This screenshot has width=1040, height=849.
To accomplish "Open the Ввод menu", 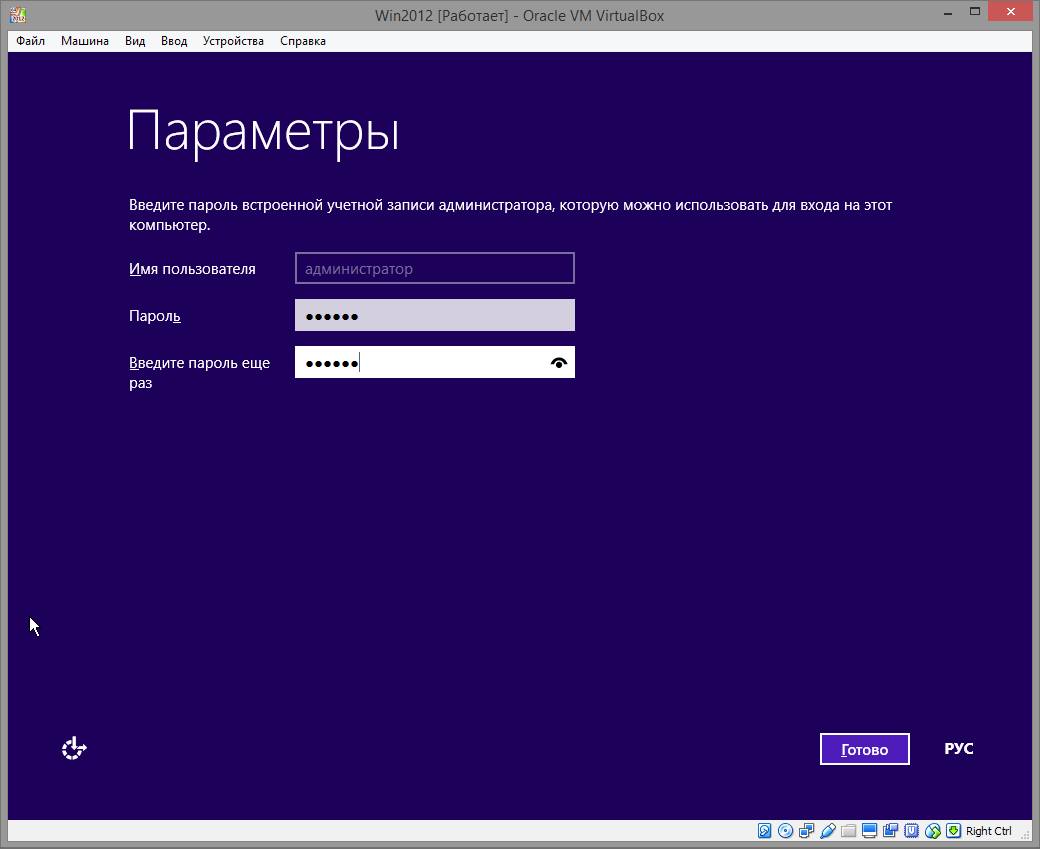I will [174, 41].
